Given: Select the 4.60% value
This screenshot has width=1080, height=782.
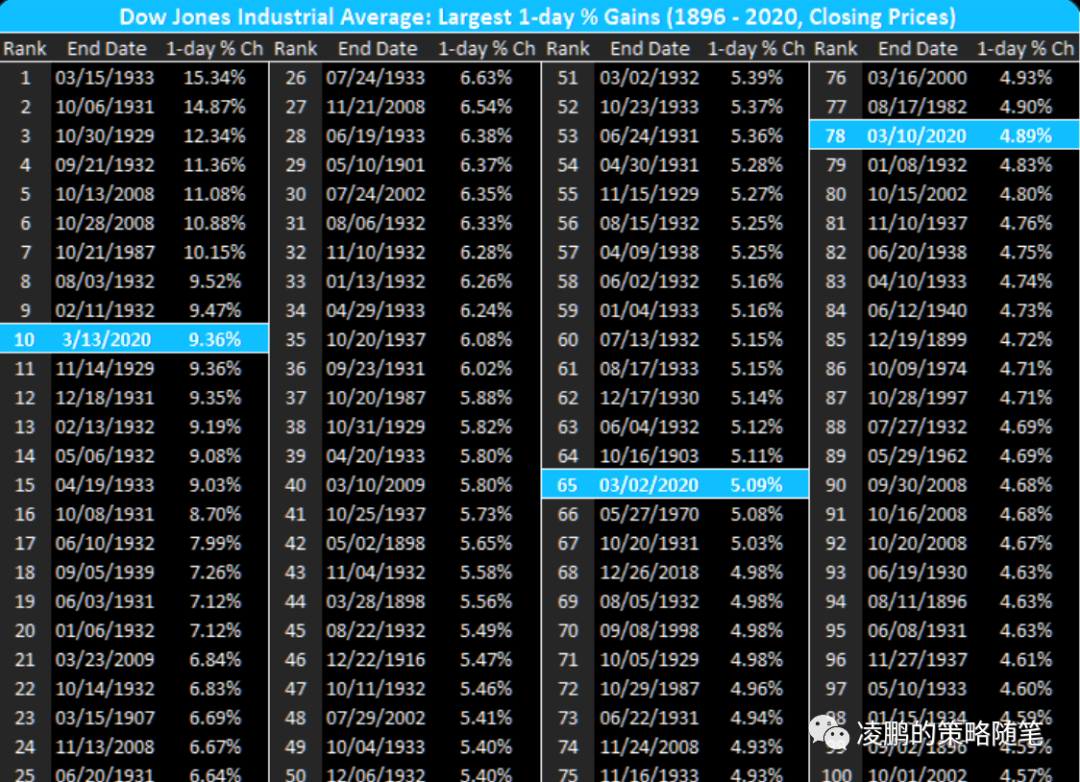Looking at the screenshot, I should pos(1026,689).
